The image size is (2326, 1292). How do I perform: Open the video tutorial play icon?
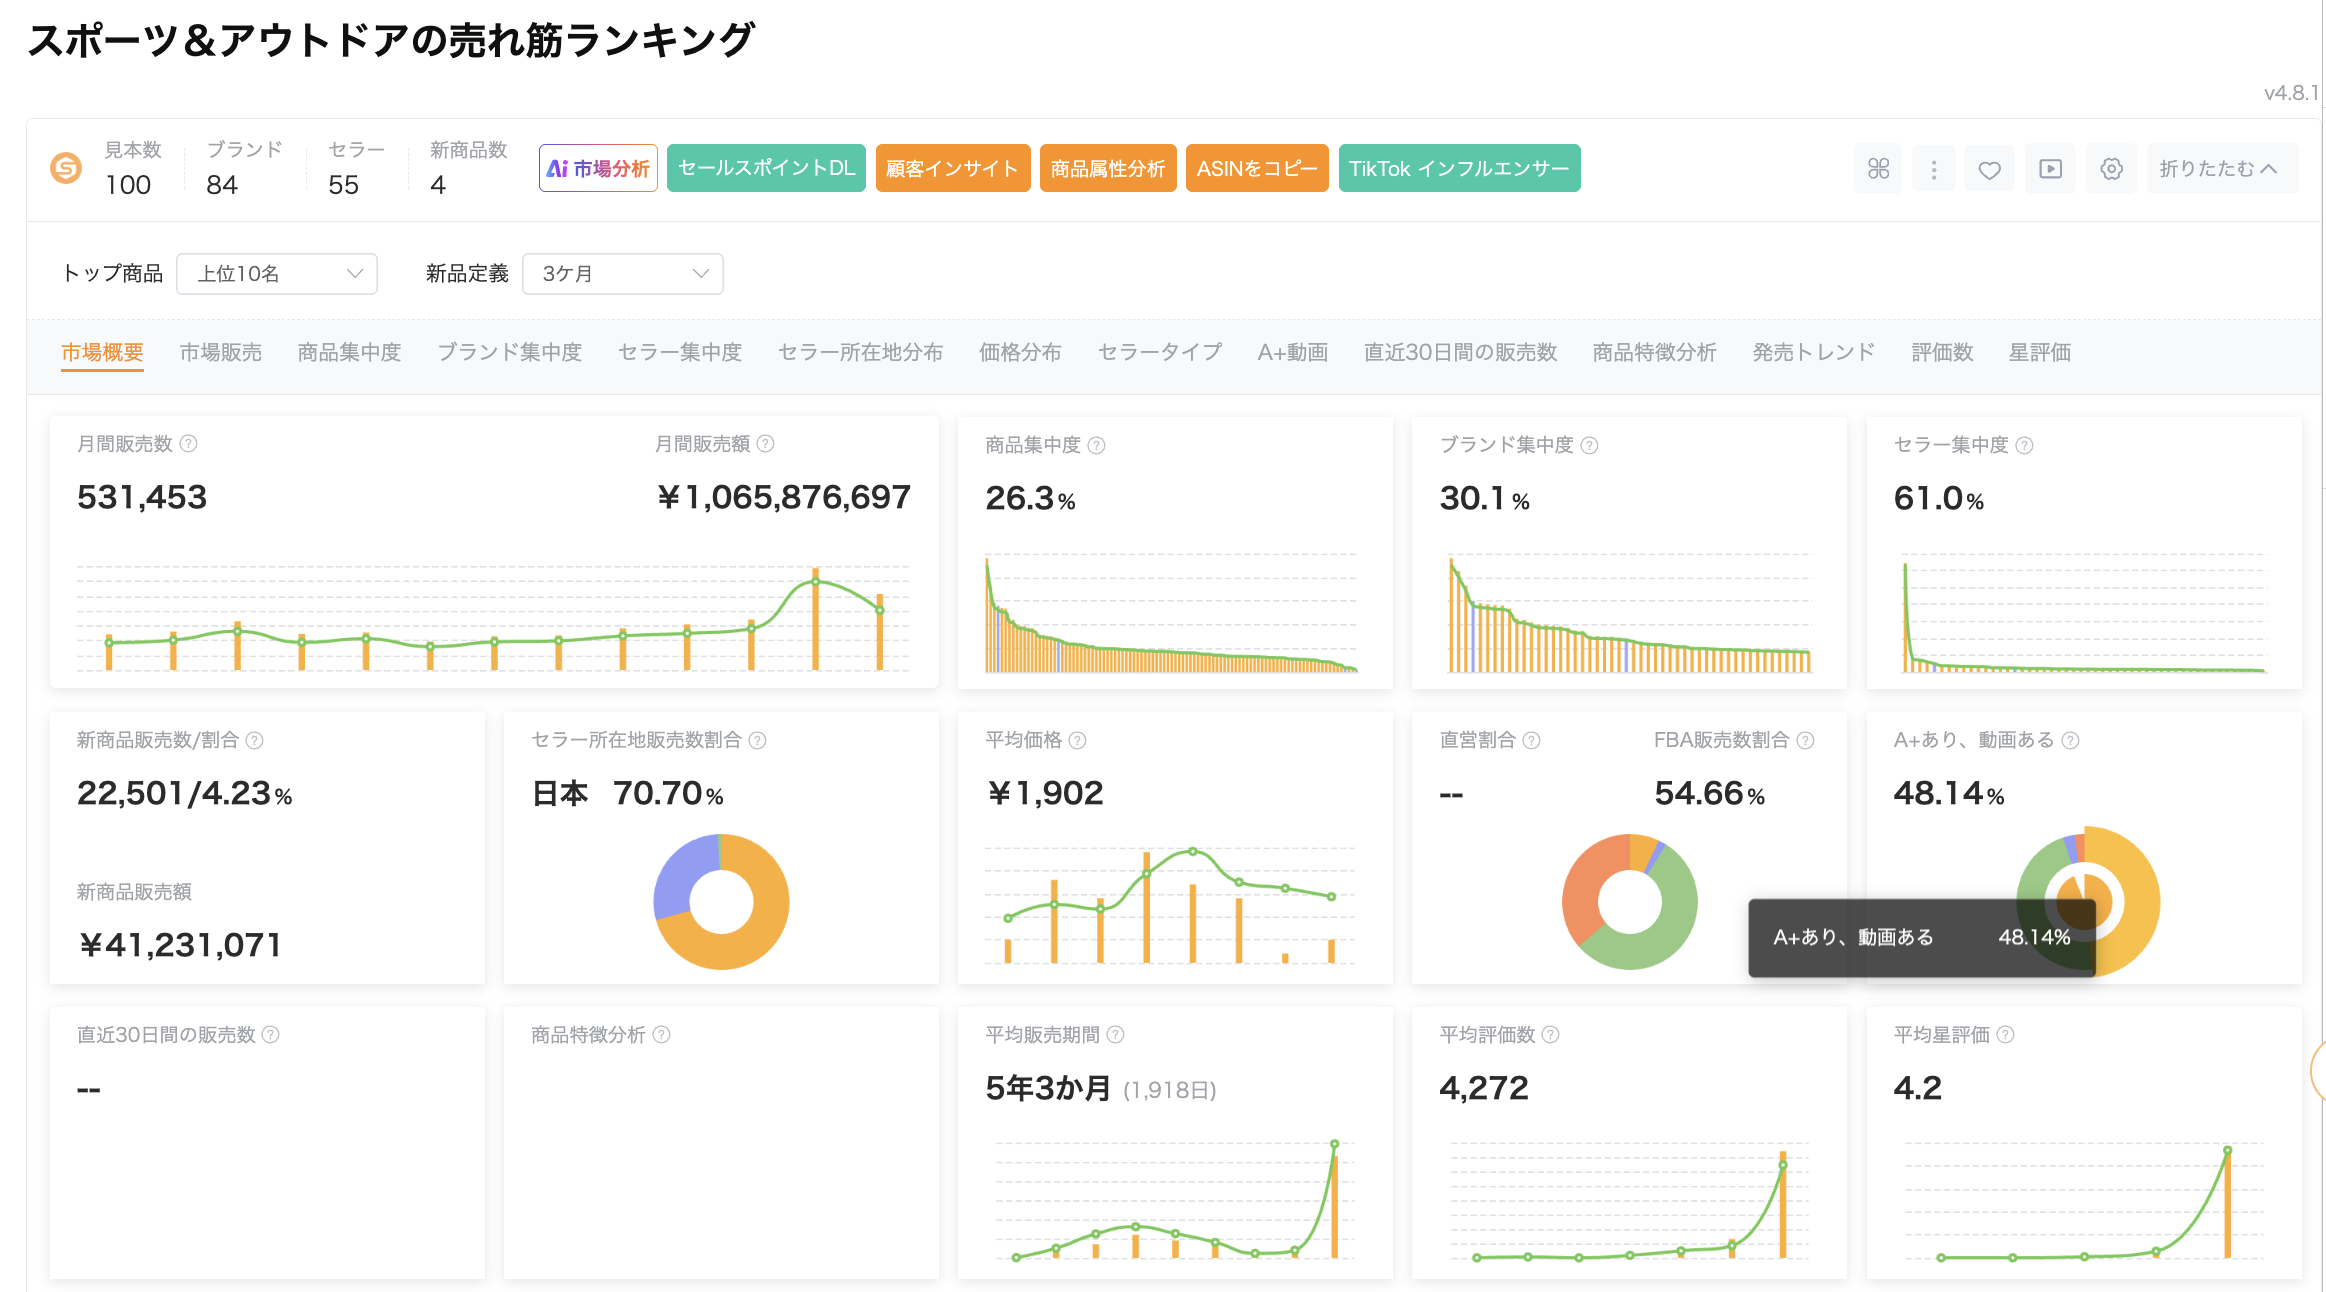[x=2050, y=169]
